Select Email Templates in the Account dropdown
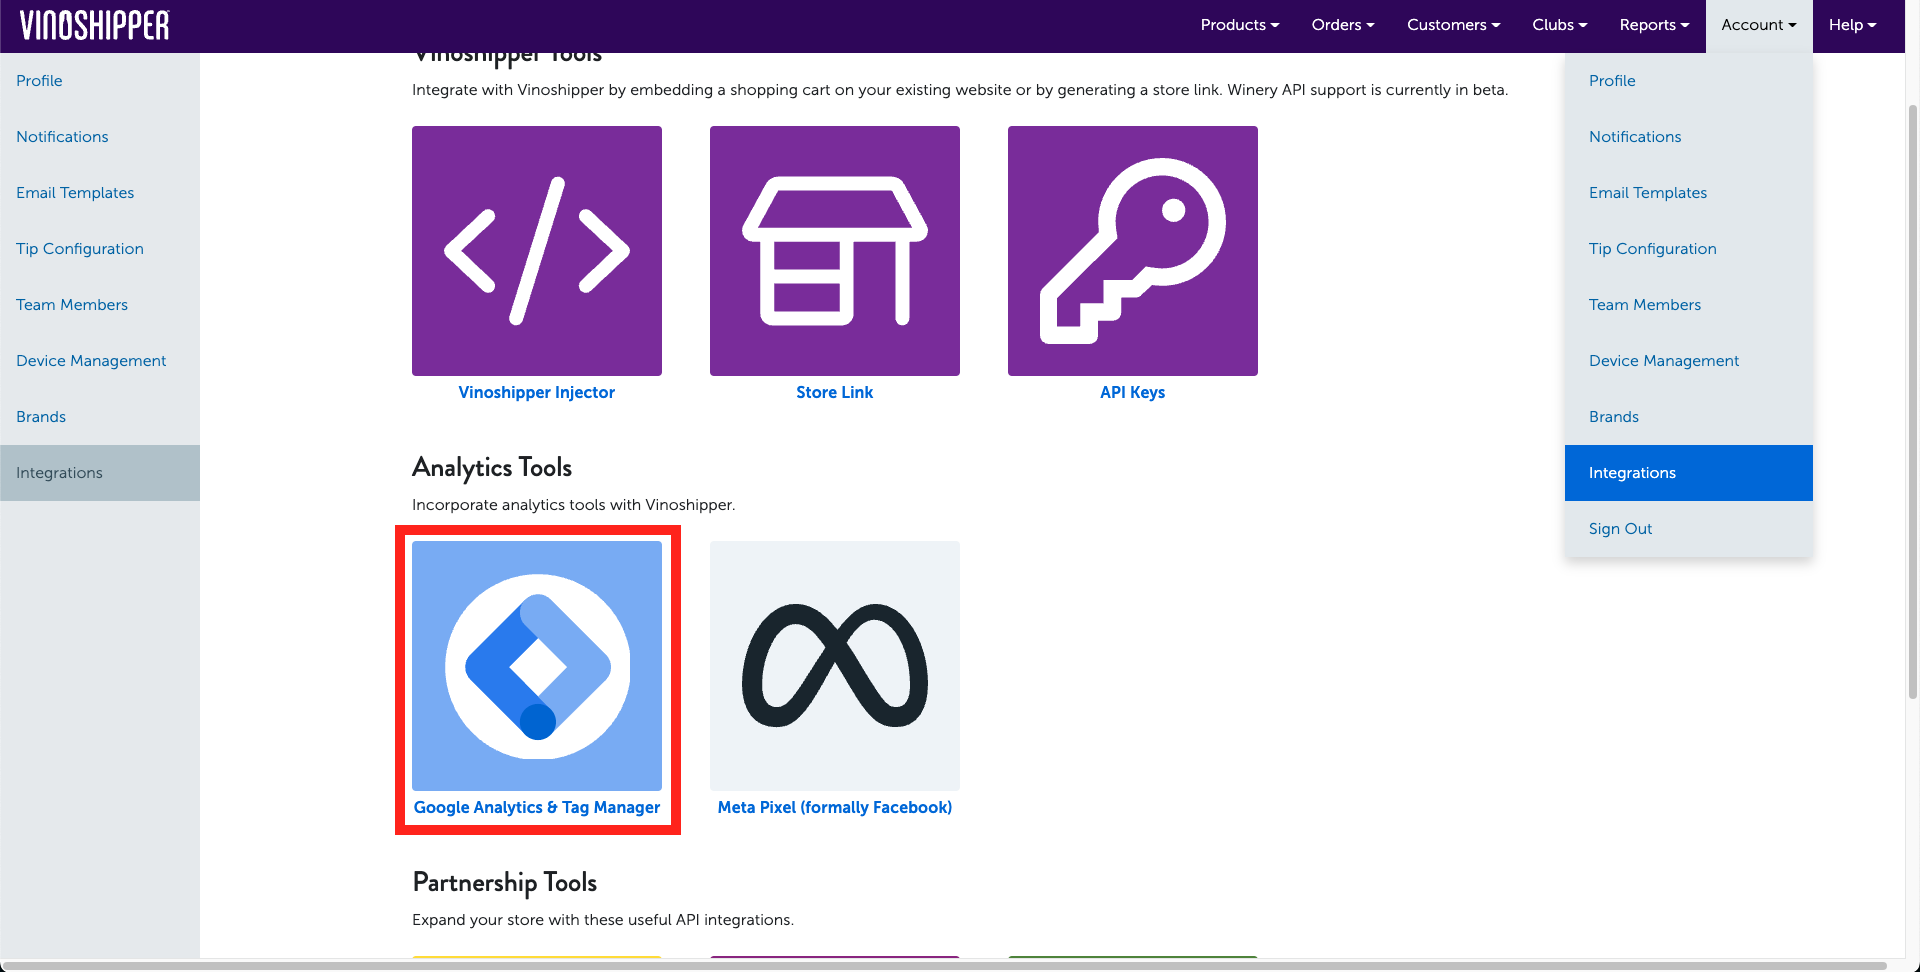This screenshot has height=972, width=1920. (x=1689, y=193)
